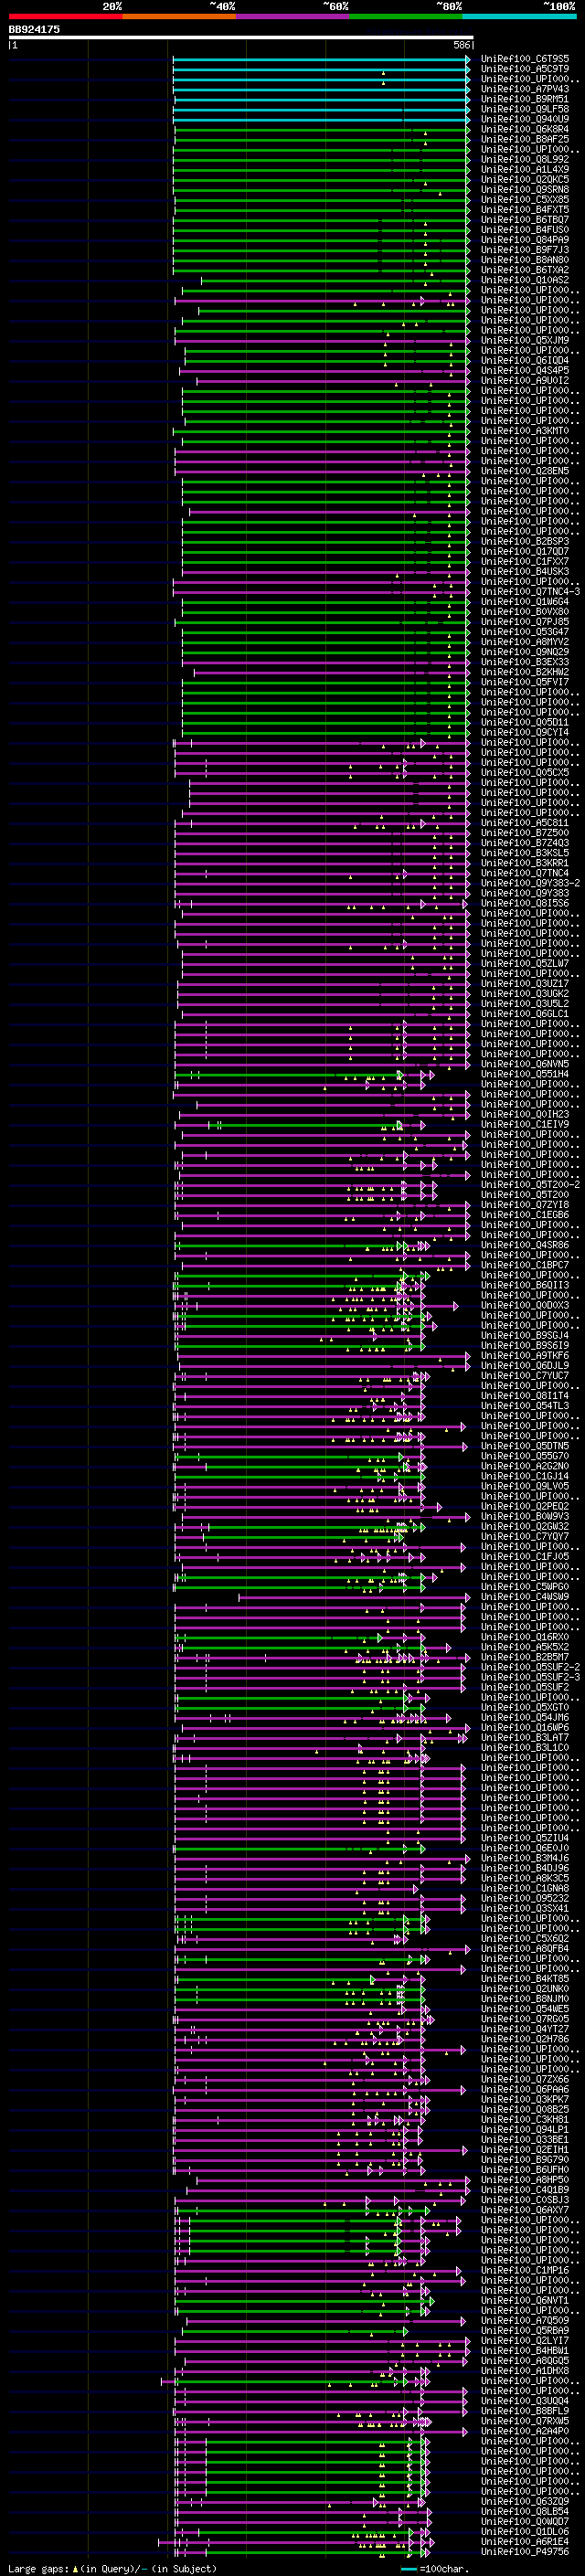Select label UniRef100_B6TXA2
Viewport: 585px width, 2576px height.
click(525, 270)
